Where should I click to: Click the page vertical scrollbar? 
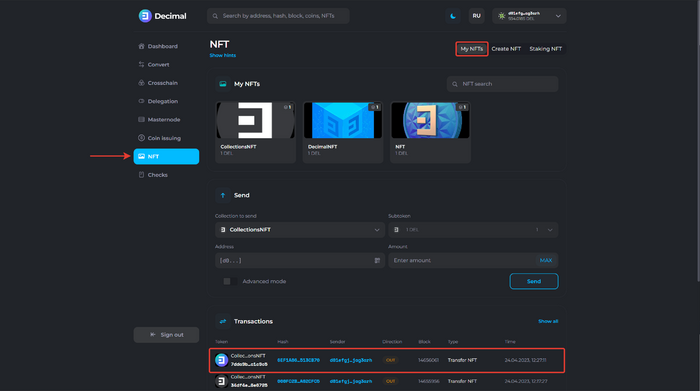tap(698, 141)
